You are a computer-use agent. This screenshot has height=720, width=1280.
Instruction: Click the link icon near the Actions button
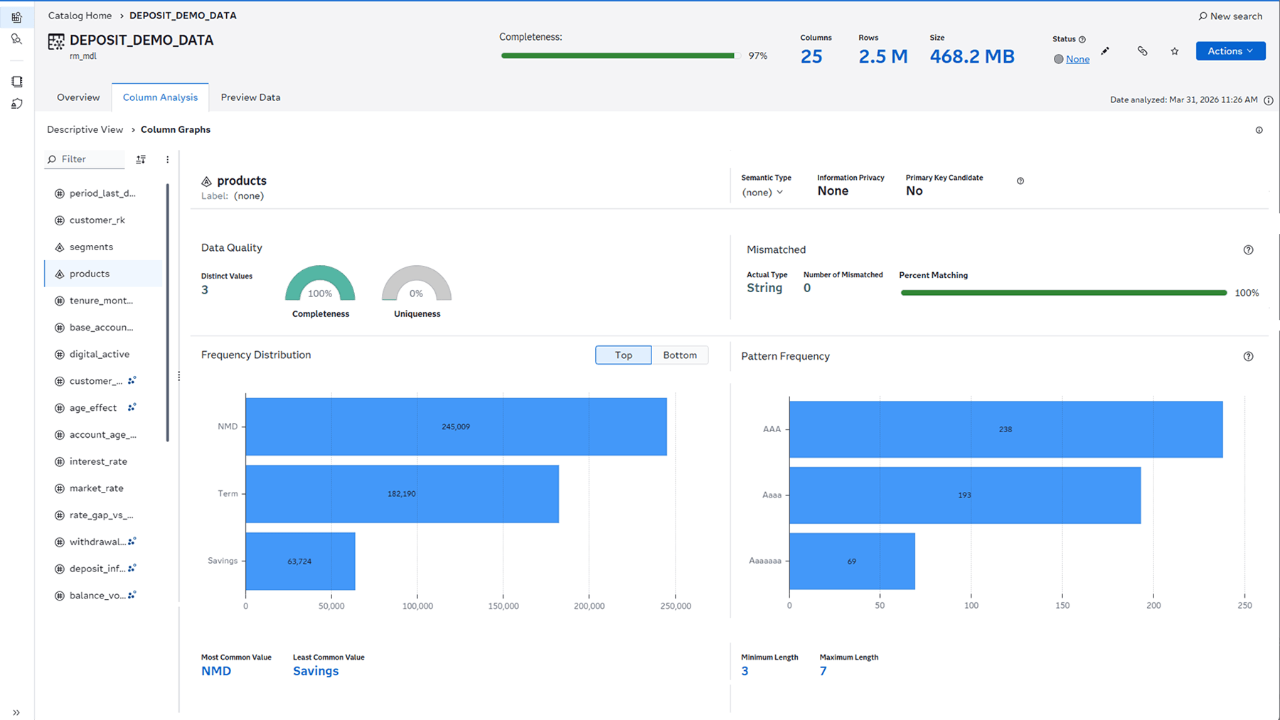(1142, 50)
